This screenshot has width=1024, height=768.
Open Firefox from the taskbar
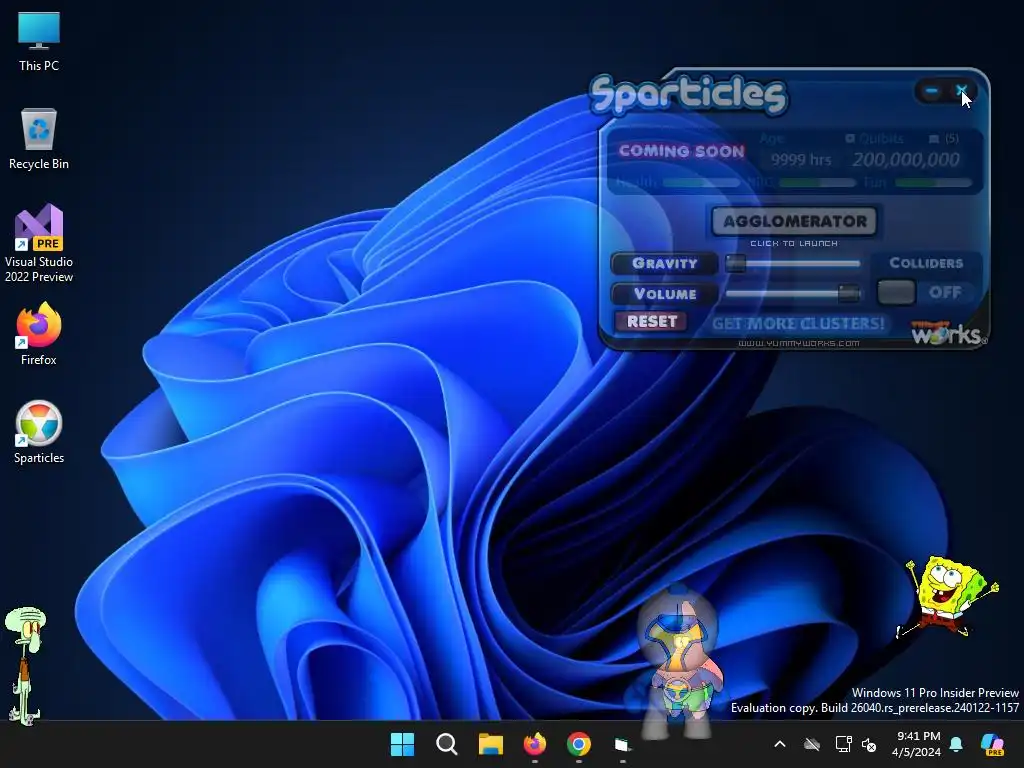(x=535, y=744)
